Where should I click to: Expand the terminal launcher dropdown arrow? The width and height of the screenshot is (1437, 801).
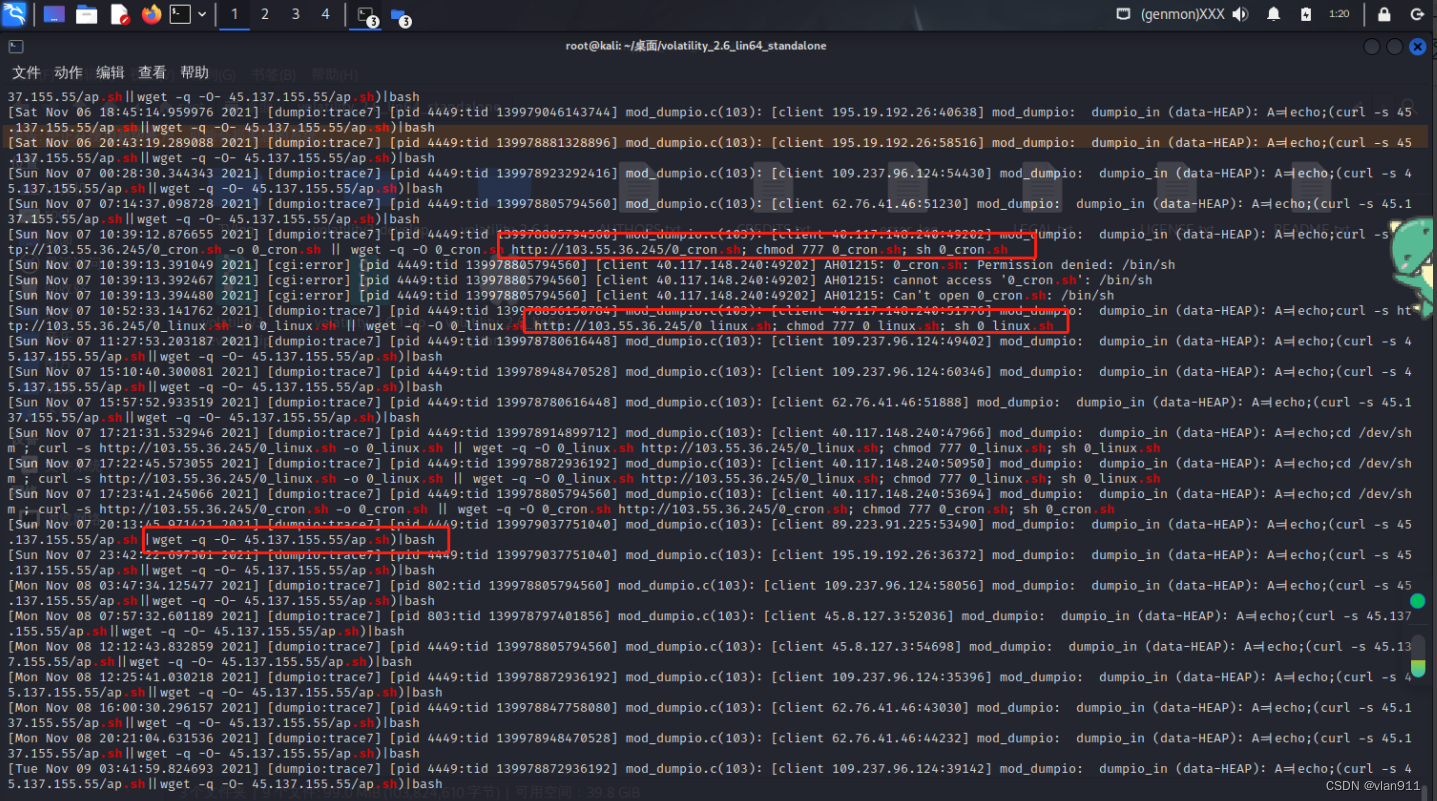pyautogui.click(x=202, y=14)
